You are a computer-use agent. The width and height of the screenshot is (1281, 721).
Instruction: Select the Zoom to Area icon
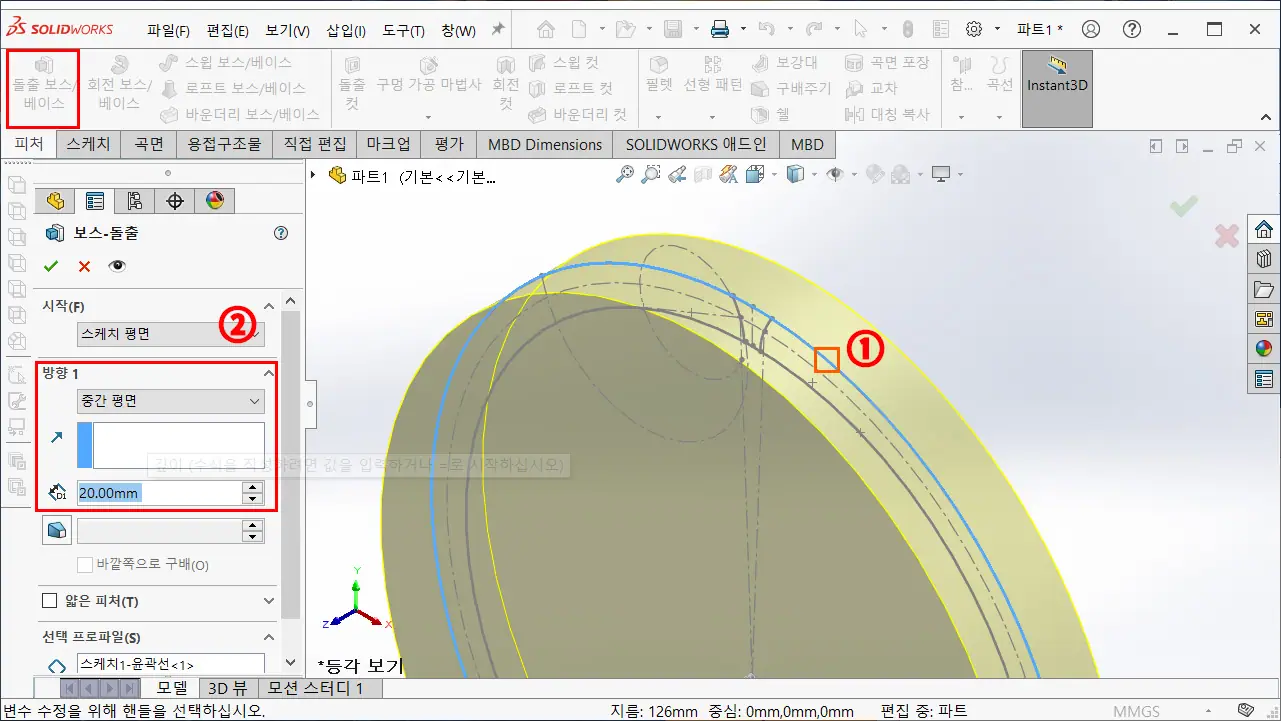[x=651, y=175]
